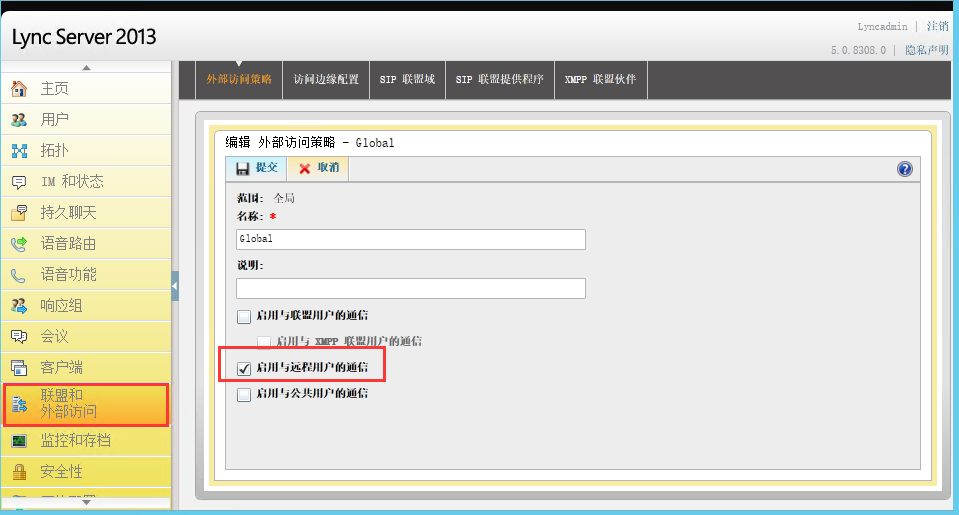Image resolution: width=959 pixels, height=515 pixels.
Task: Switch to SIP 联盟域 tab
Action: (x=407, y=80)
